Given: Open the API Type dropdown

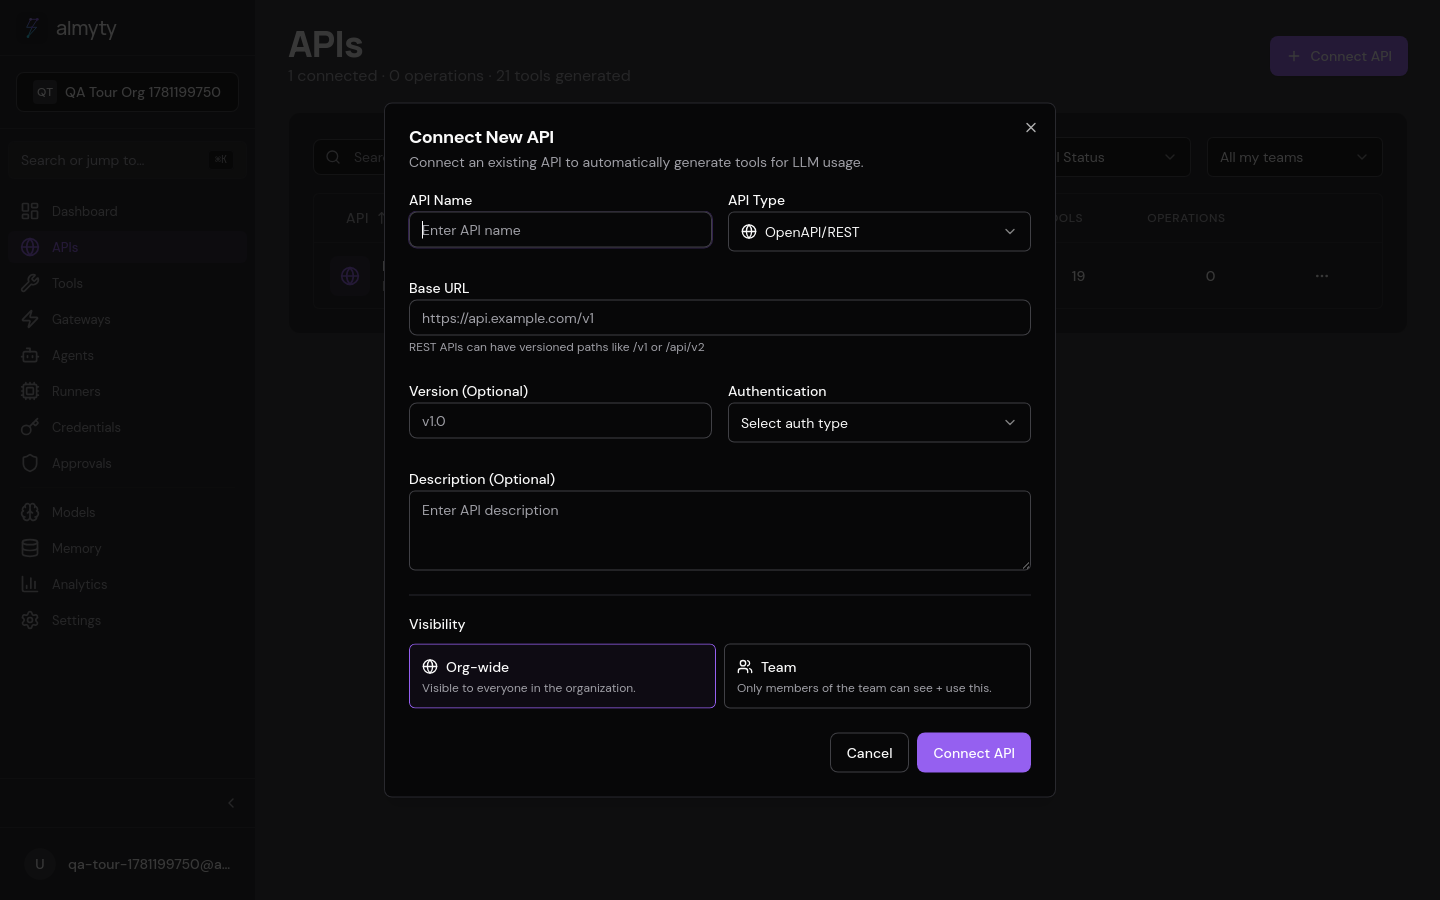Looking at the screenshot, I should click(879, 232).
